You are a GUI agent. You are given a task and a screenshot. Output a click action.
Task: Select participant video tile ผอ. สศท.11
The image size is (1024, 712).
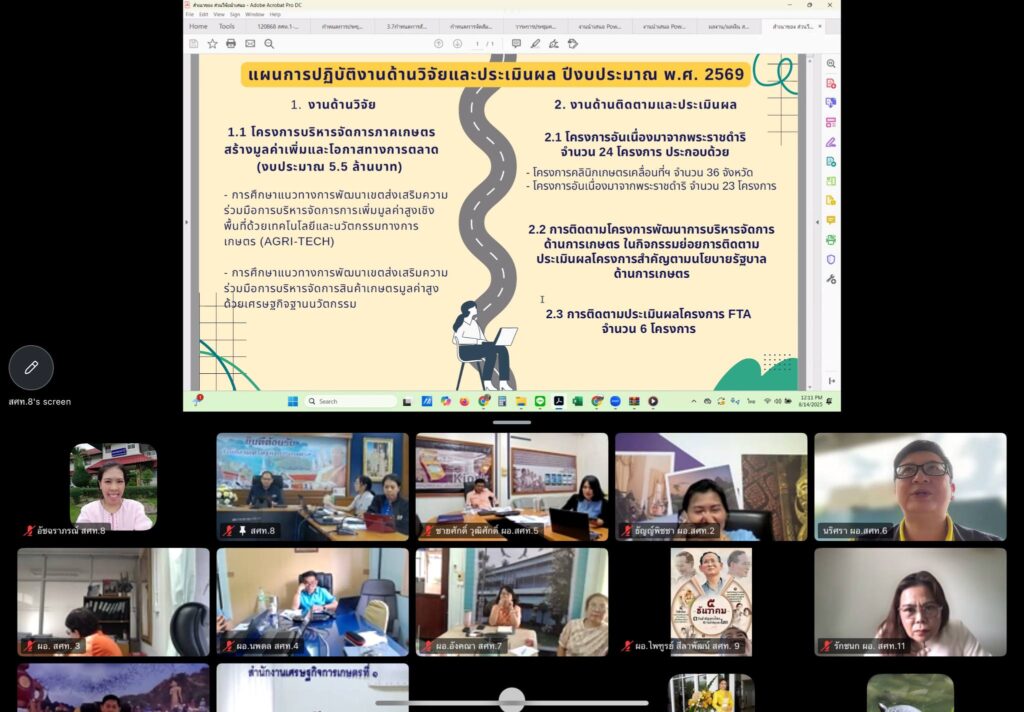910,602
